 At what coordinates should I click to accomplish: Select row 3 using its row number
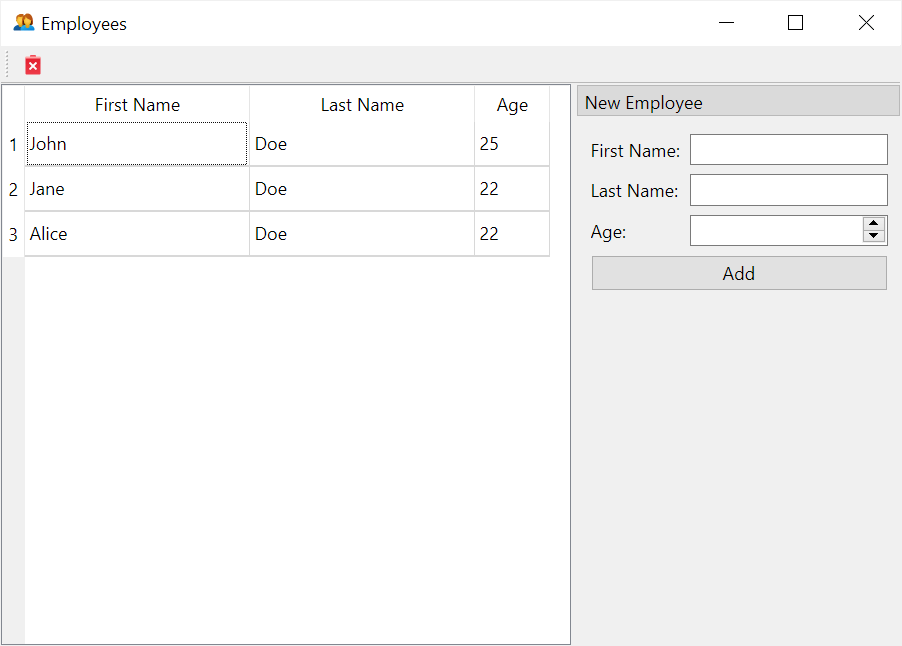click(x=12, y=233)
